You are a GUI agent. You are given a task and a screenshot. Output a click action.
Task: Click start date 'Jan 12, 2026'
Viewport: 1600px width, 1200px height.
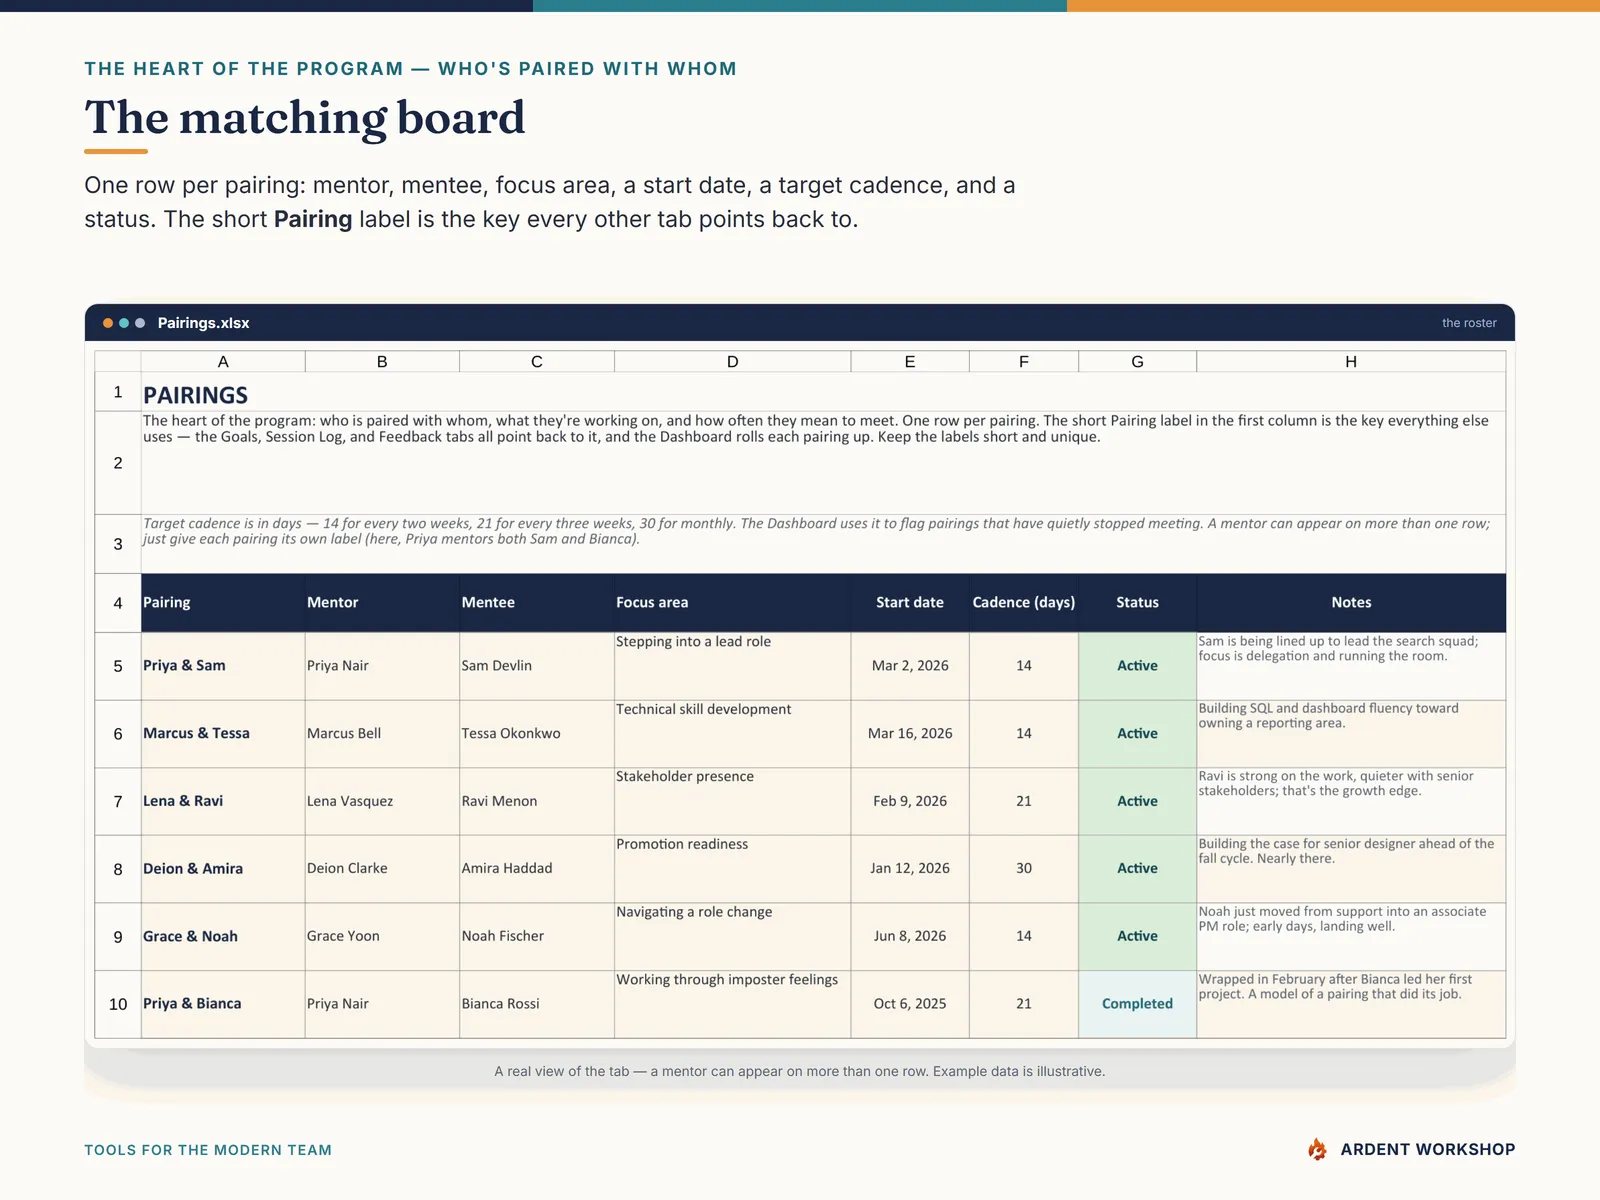coord(910,869)
